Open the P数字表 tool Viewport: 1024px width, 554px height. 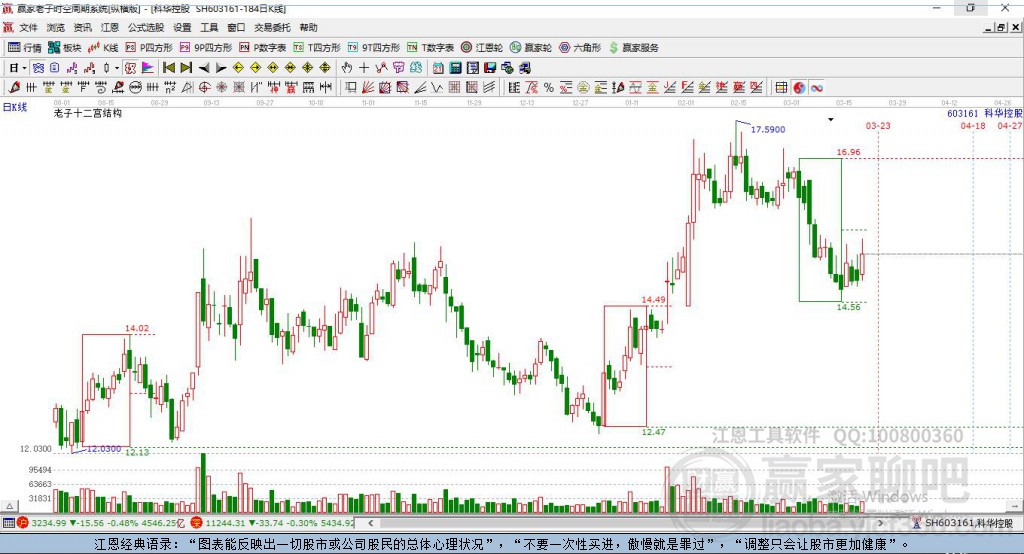tap(263, 48)
